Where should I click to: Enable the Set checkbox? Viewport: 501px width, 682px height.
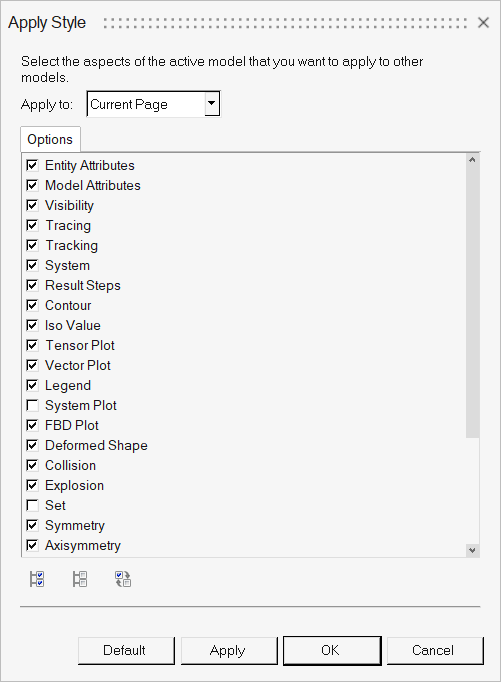pos(32,505)
